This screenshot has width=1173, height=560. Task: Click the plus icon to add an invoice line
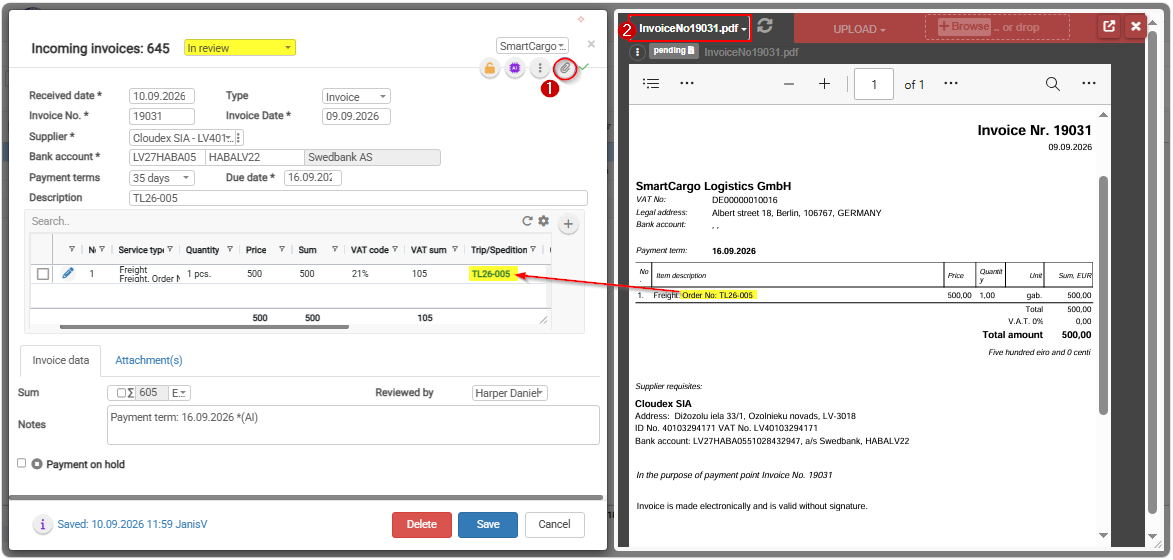pyautogui.click(x=568, y=224)
